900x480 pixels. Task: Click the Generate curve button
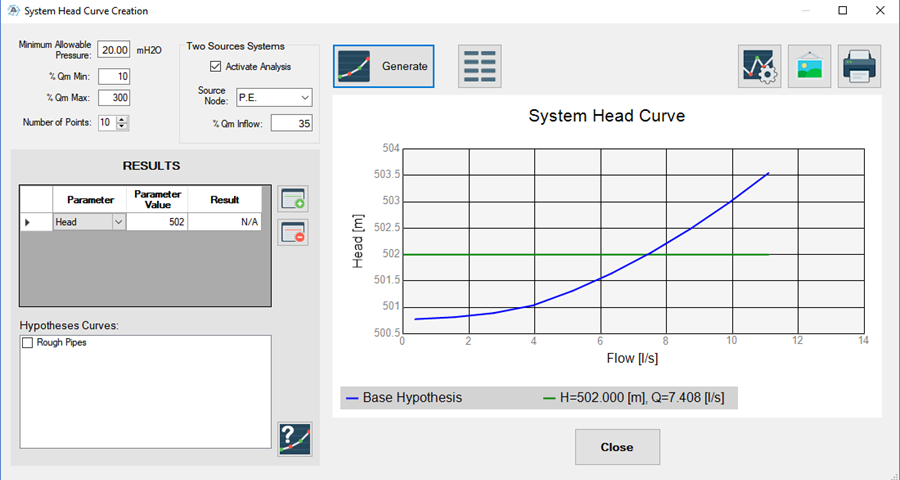(383, 66)
